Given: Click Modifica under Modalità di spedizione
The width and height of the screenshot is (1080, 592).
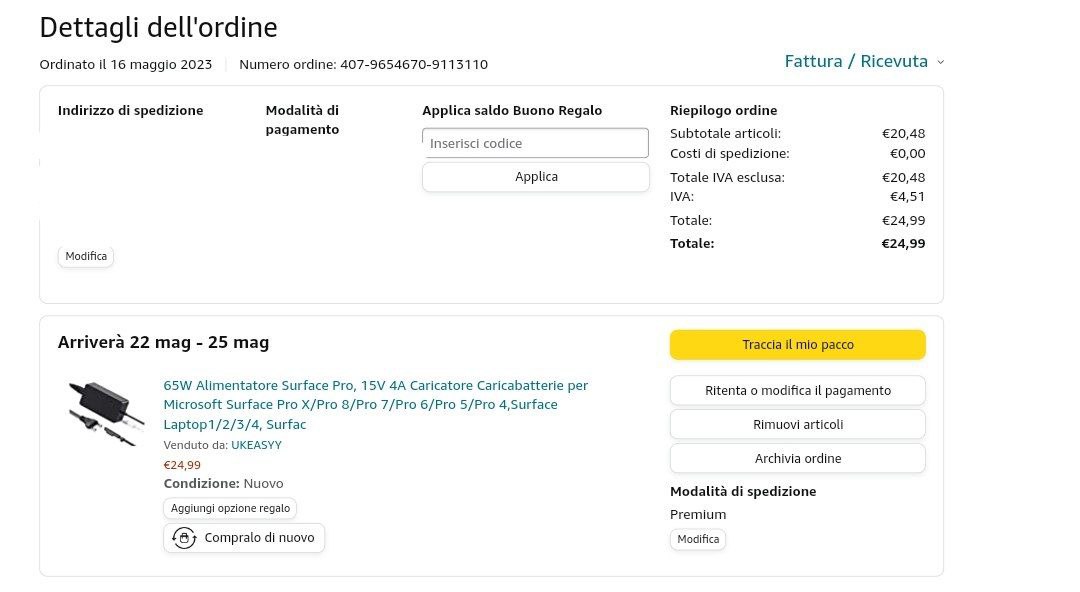Looking at the screenshot, I should 698,540.
